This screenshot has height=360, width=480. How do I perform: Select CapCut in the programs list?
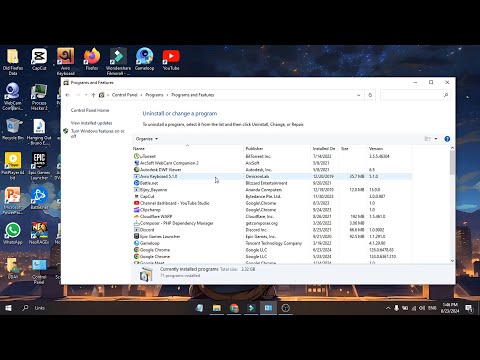coord(272,196)
